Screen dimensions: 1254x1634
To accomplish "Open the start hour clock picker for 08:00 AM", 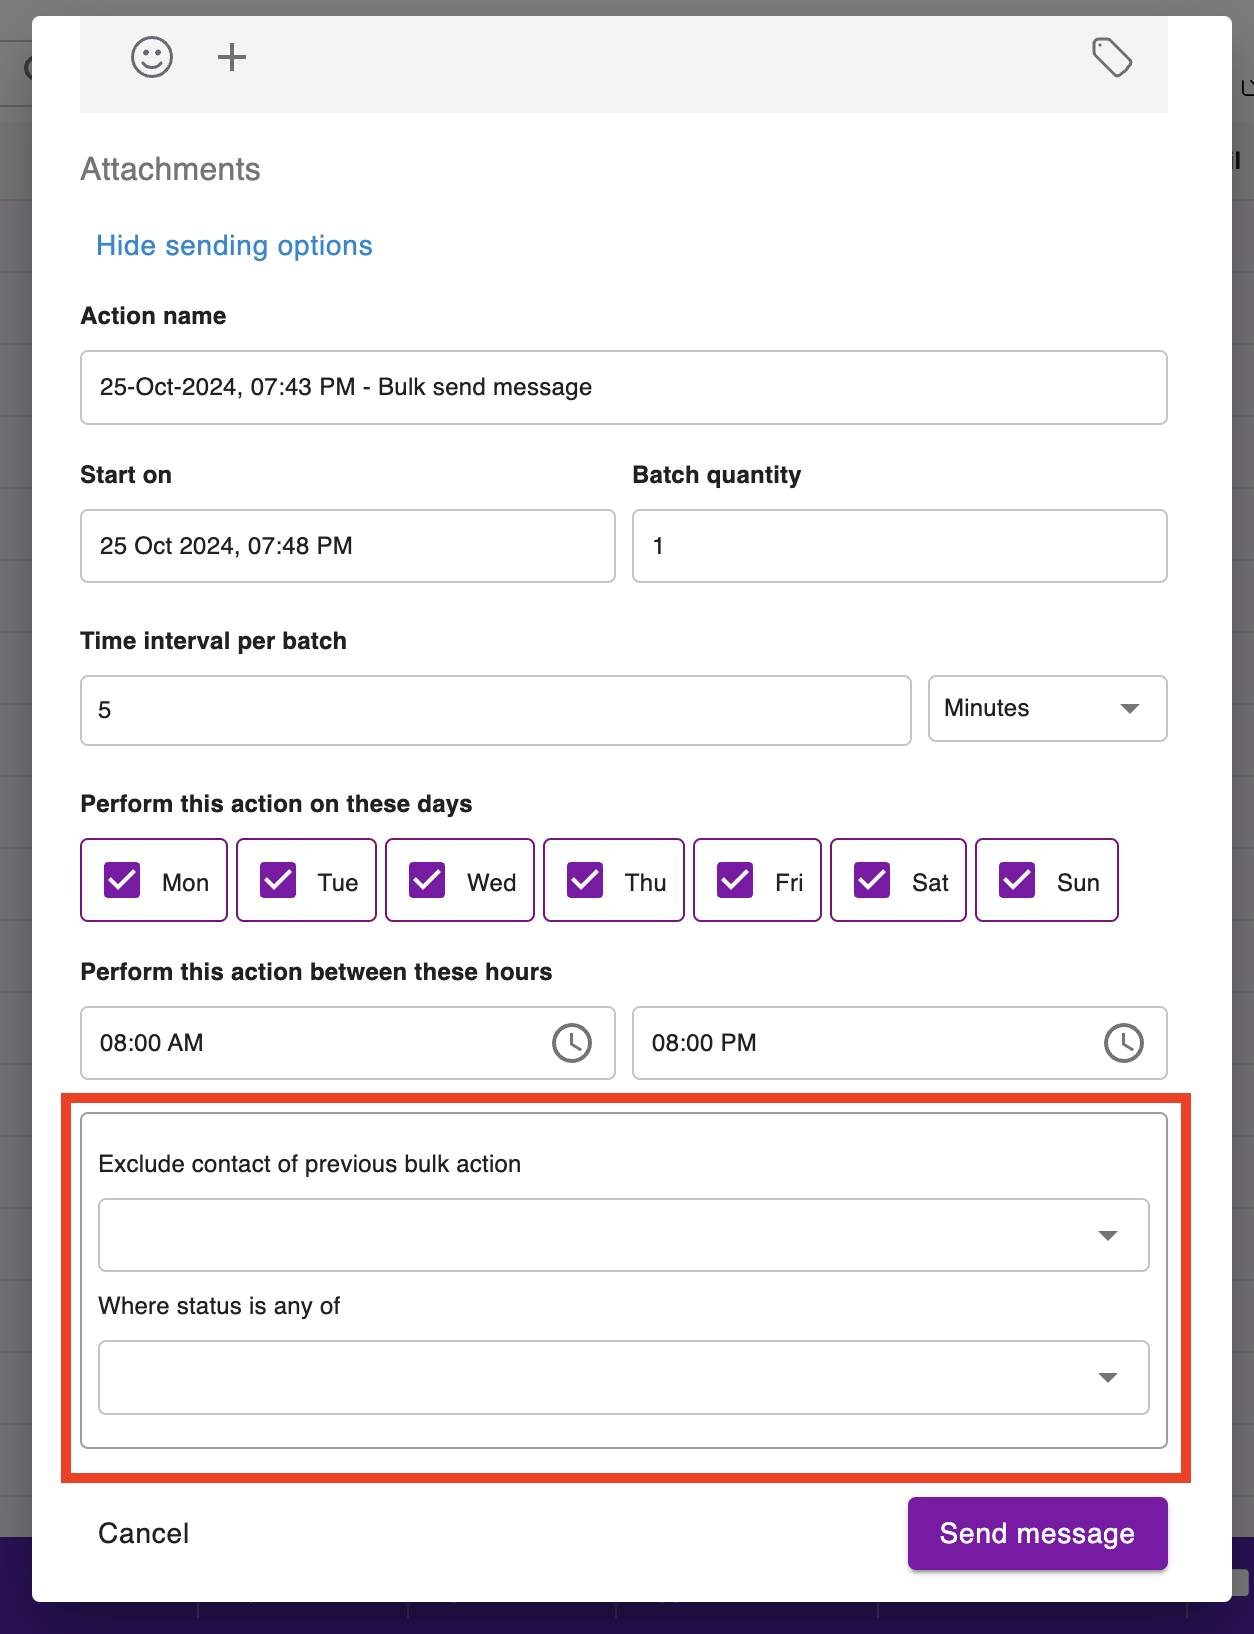I will click(572, 1043).
